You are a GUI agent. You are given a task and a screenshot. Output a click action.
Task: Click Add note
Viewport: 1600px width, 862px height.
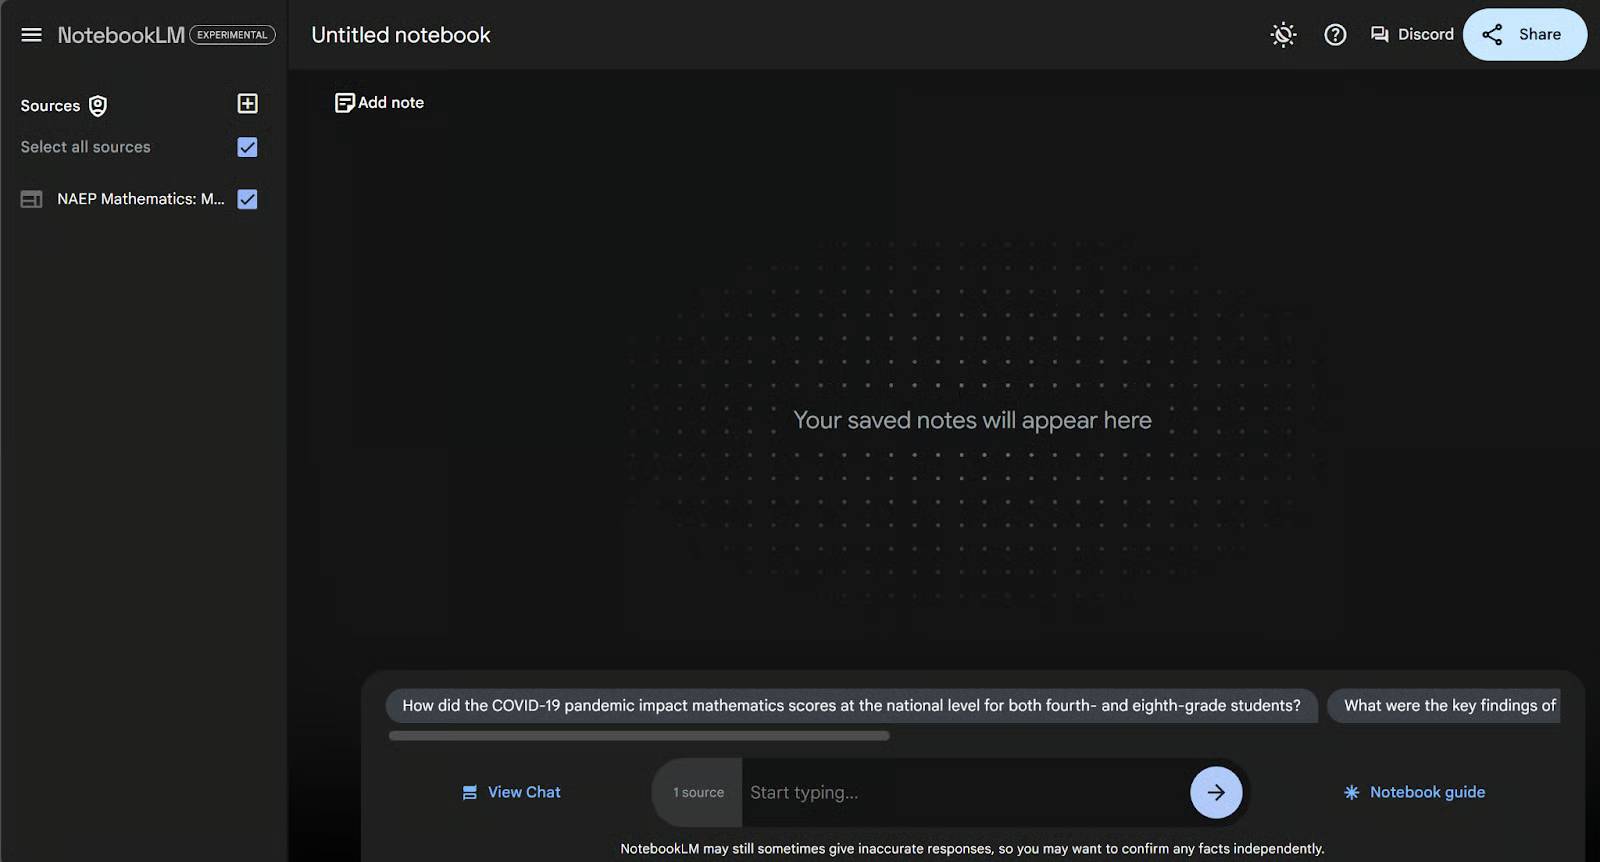(379, 103)
